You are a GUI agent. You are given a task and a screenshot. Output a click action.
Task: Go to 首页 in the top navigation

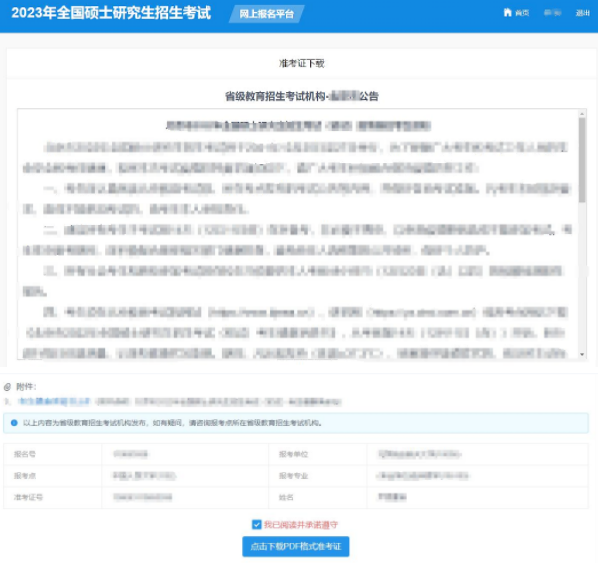522,13
